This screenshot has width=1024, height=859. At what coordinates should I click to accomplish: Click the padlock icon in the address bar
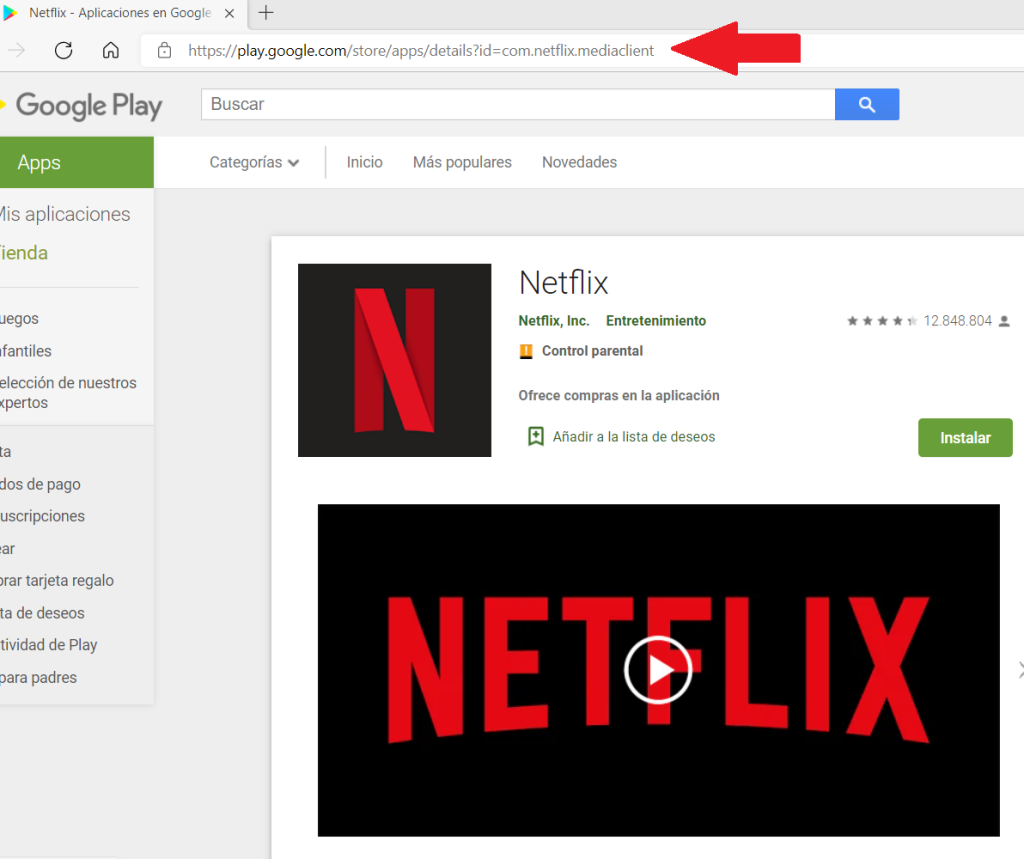click(165, 50)
